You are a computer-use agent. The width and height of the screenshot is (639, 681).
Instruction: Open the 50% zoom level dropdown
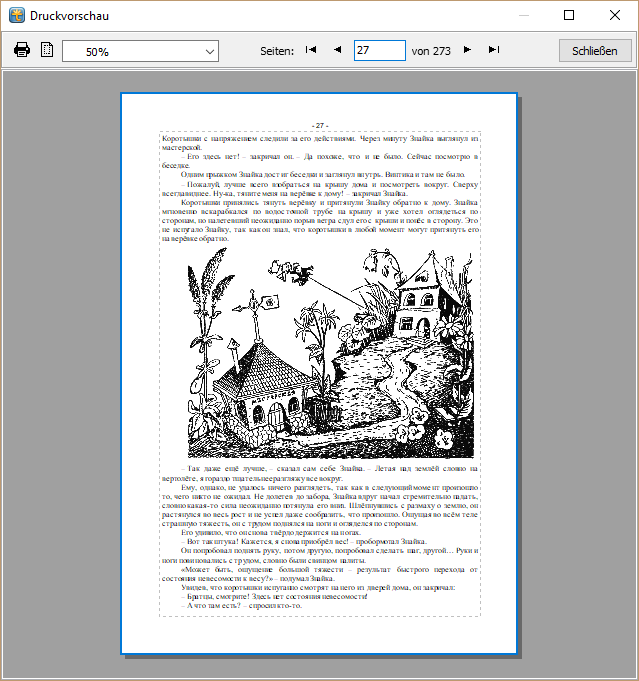140,51
